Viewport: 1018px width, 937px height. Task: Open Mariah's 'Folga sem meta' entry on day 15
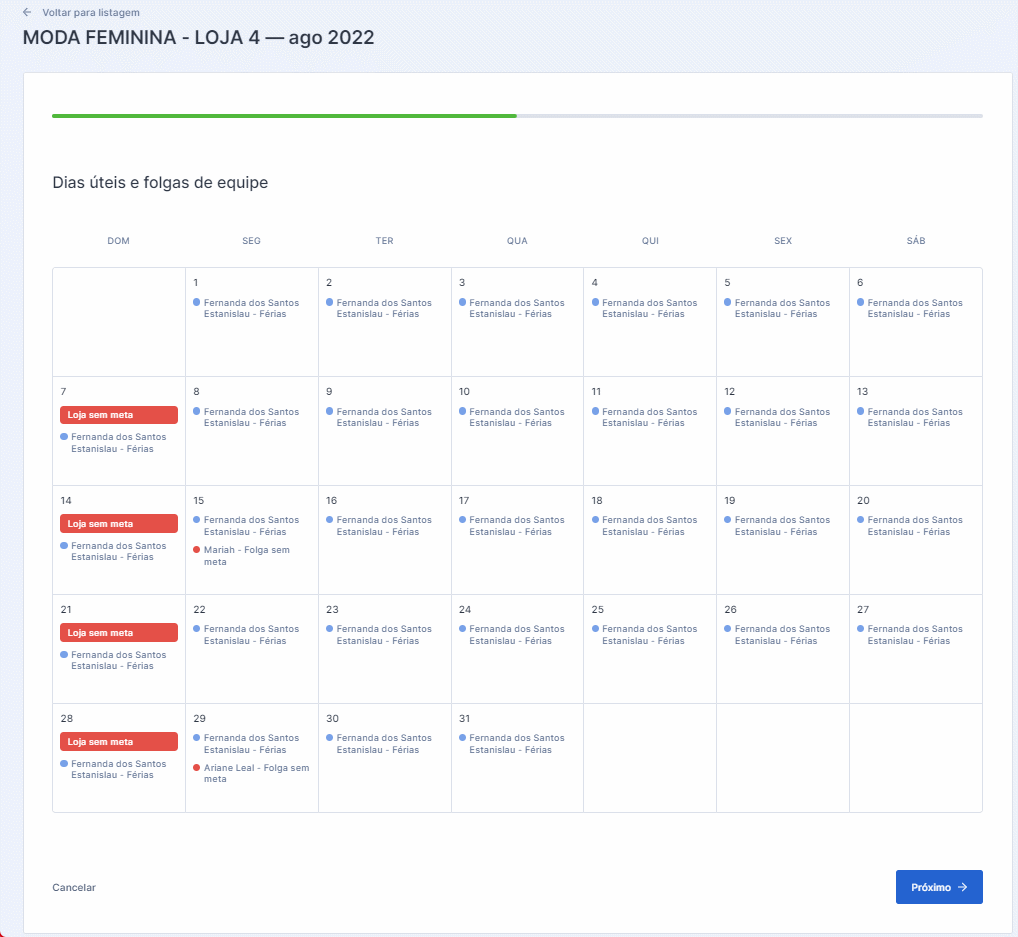(x=246, y=556)
